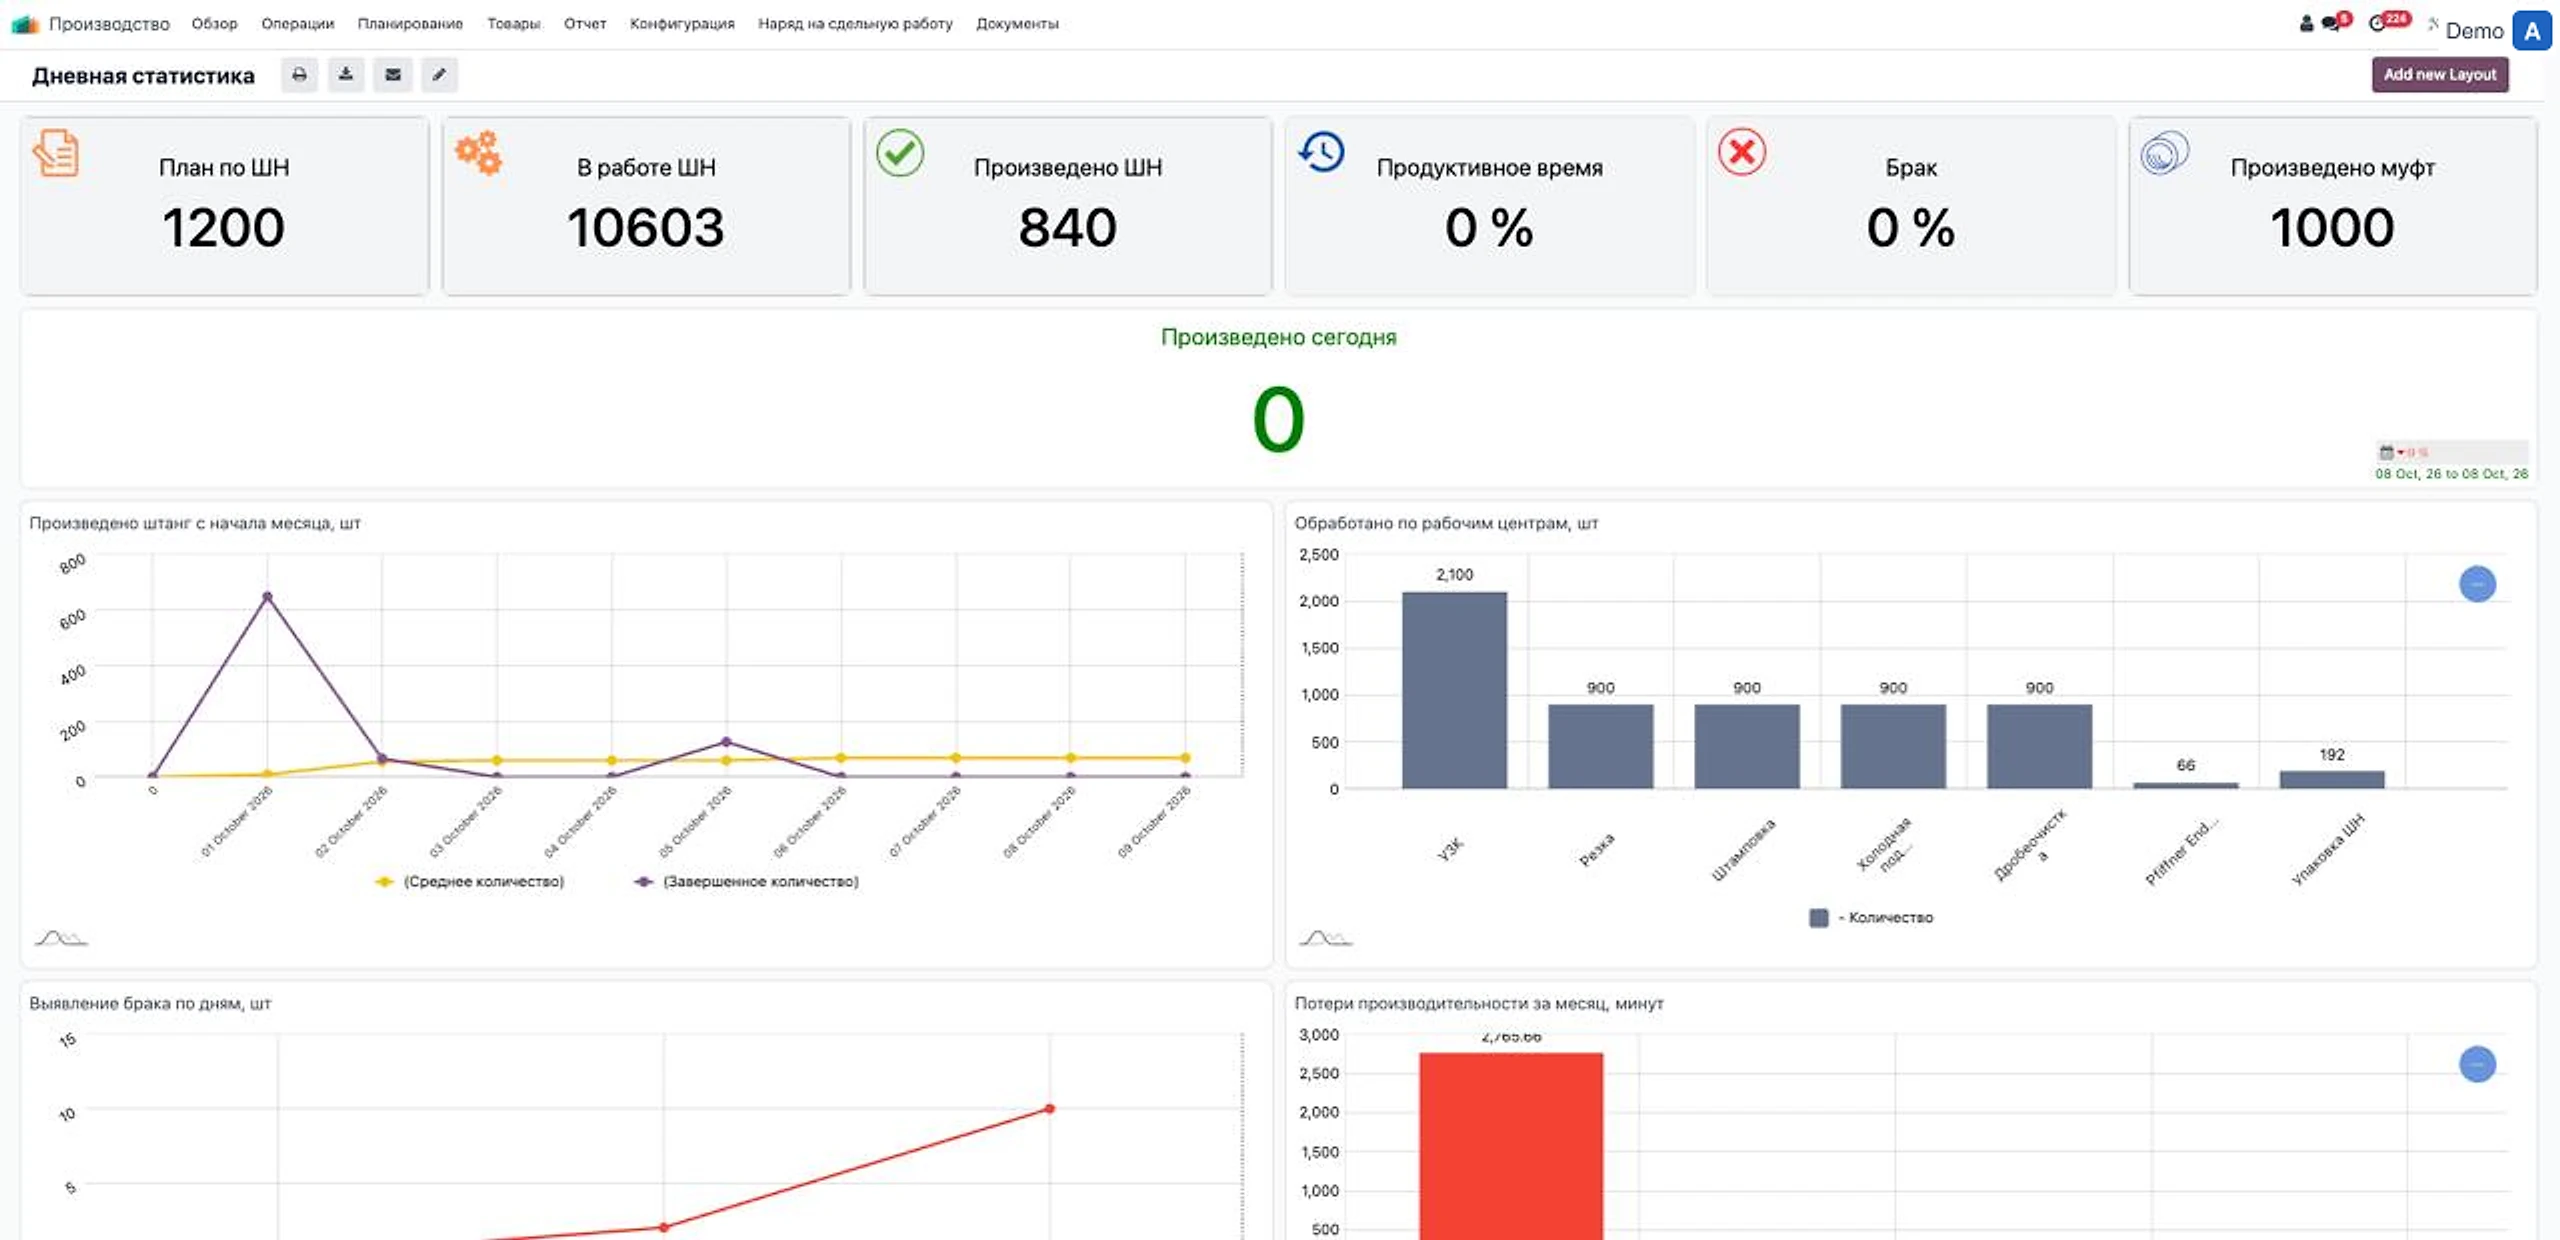Image resolution: width=2560 pixels, height=1240 pixels.
Task: Click the orange gears В работе ШН icon
Action: click(478, 153)
